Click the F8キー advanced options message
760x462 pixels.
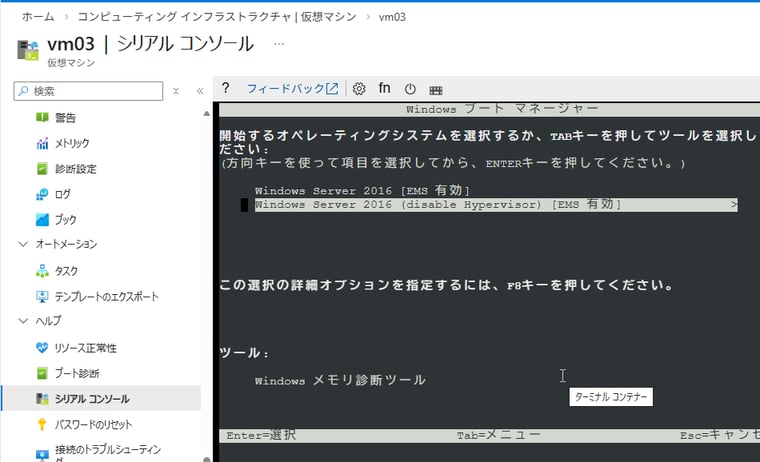pyautogui.click(x=446, y=285)
